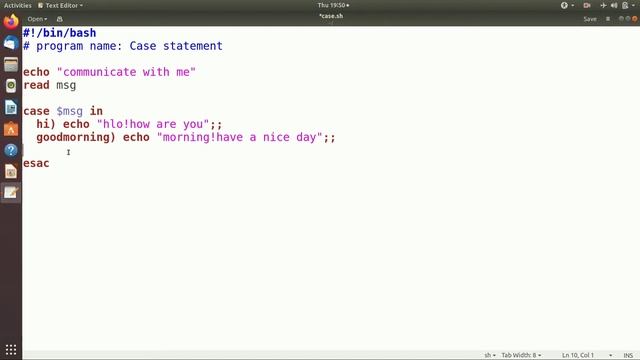640x360 pixels.
Task: Open Thunderbird mail from the dock
Action: click(x=11, y=43)
